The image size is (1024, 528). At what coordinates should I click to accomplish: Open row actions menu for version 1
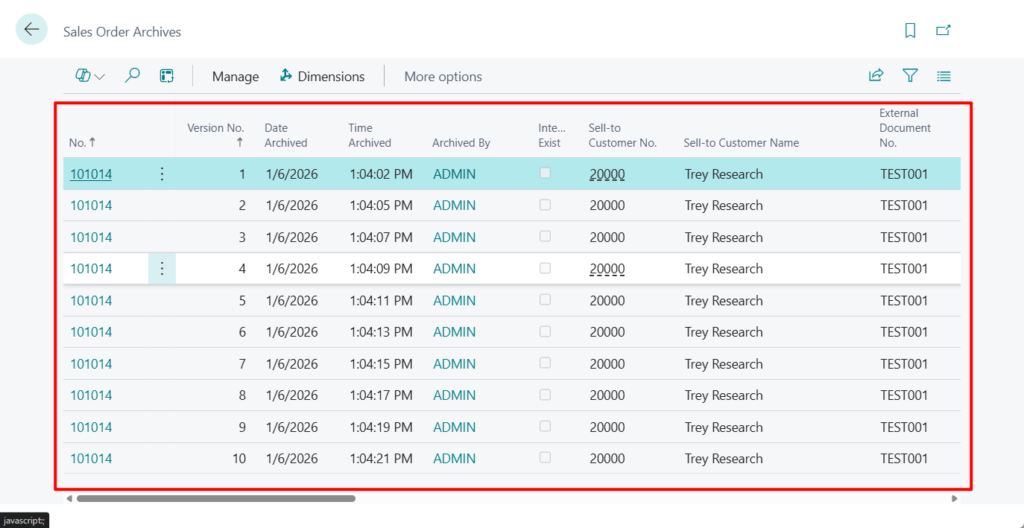coord(162,174)
